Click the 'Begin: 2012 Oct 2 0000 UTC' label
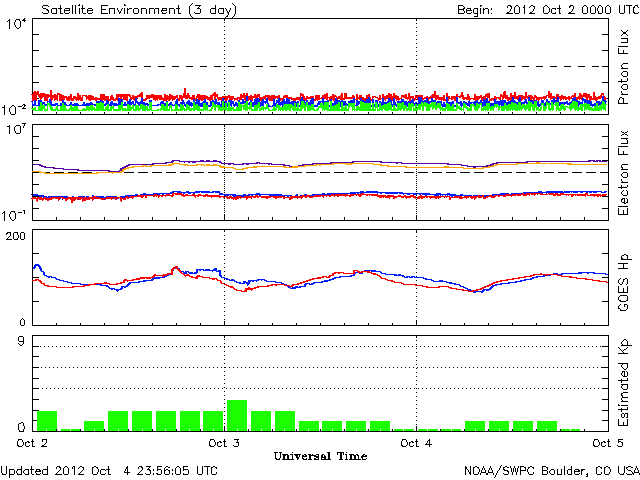Screen dimensions: 640x480 [x=548, y=9]
